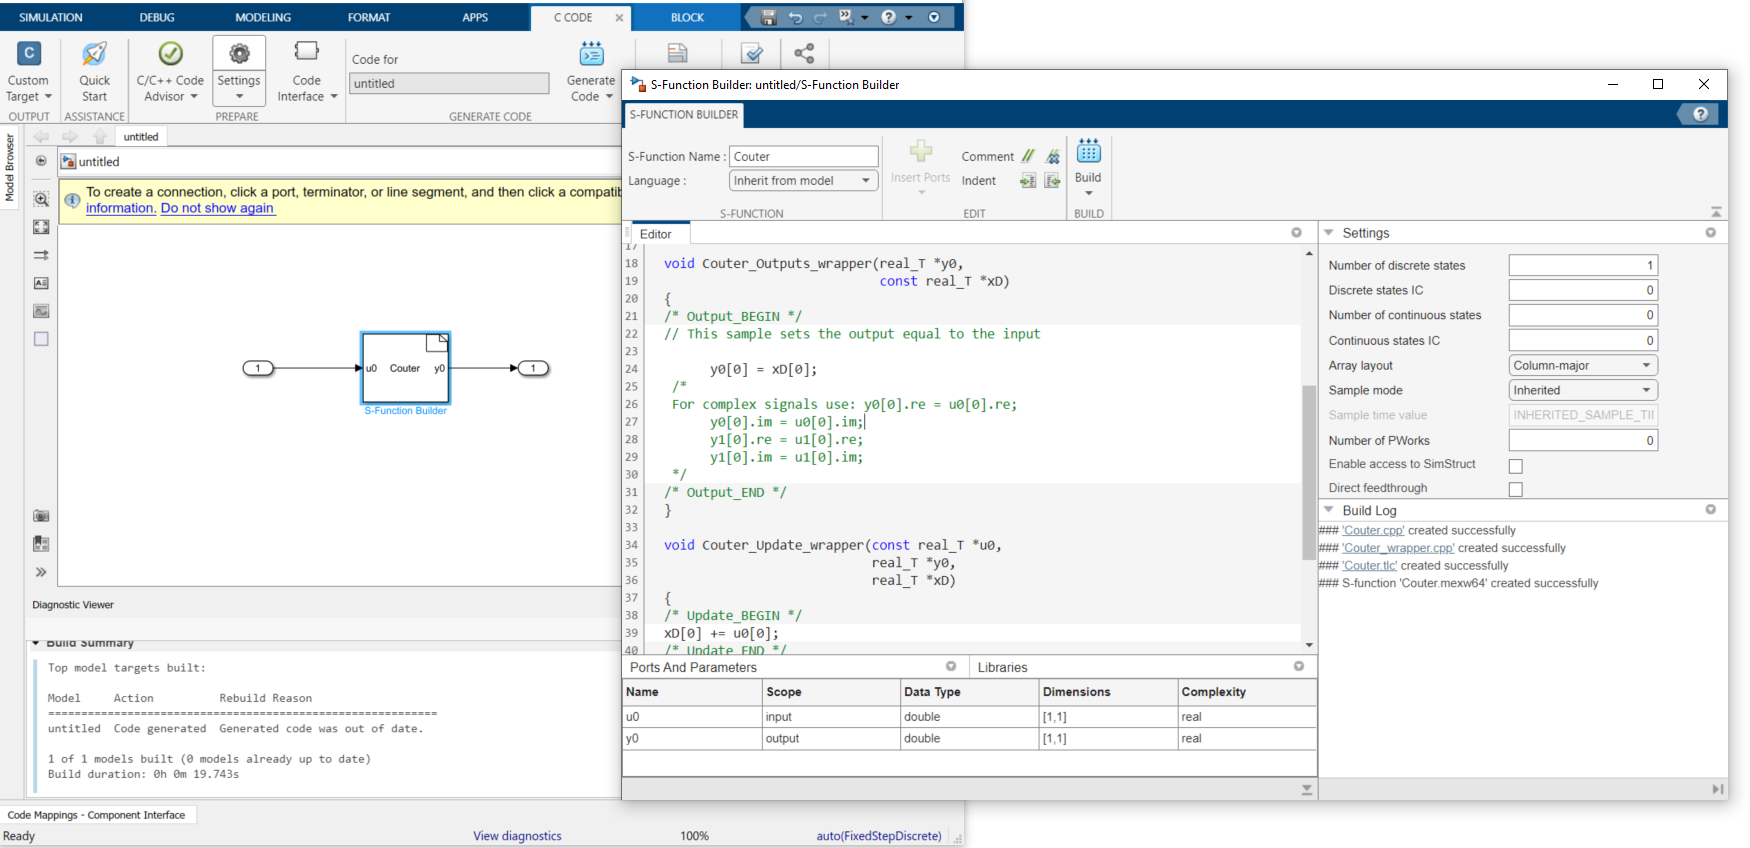
Task: Launch the Quick Start rocket icon
Action: (x=94, y=53)
